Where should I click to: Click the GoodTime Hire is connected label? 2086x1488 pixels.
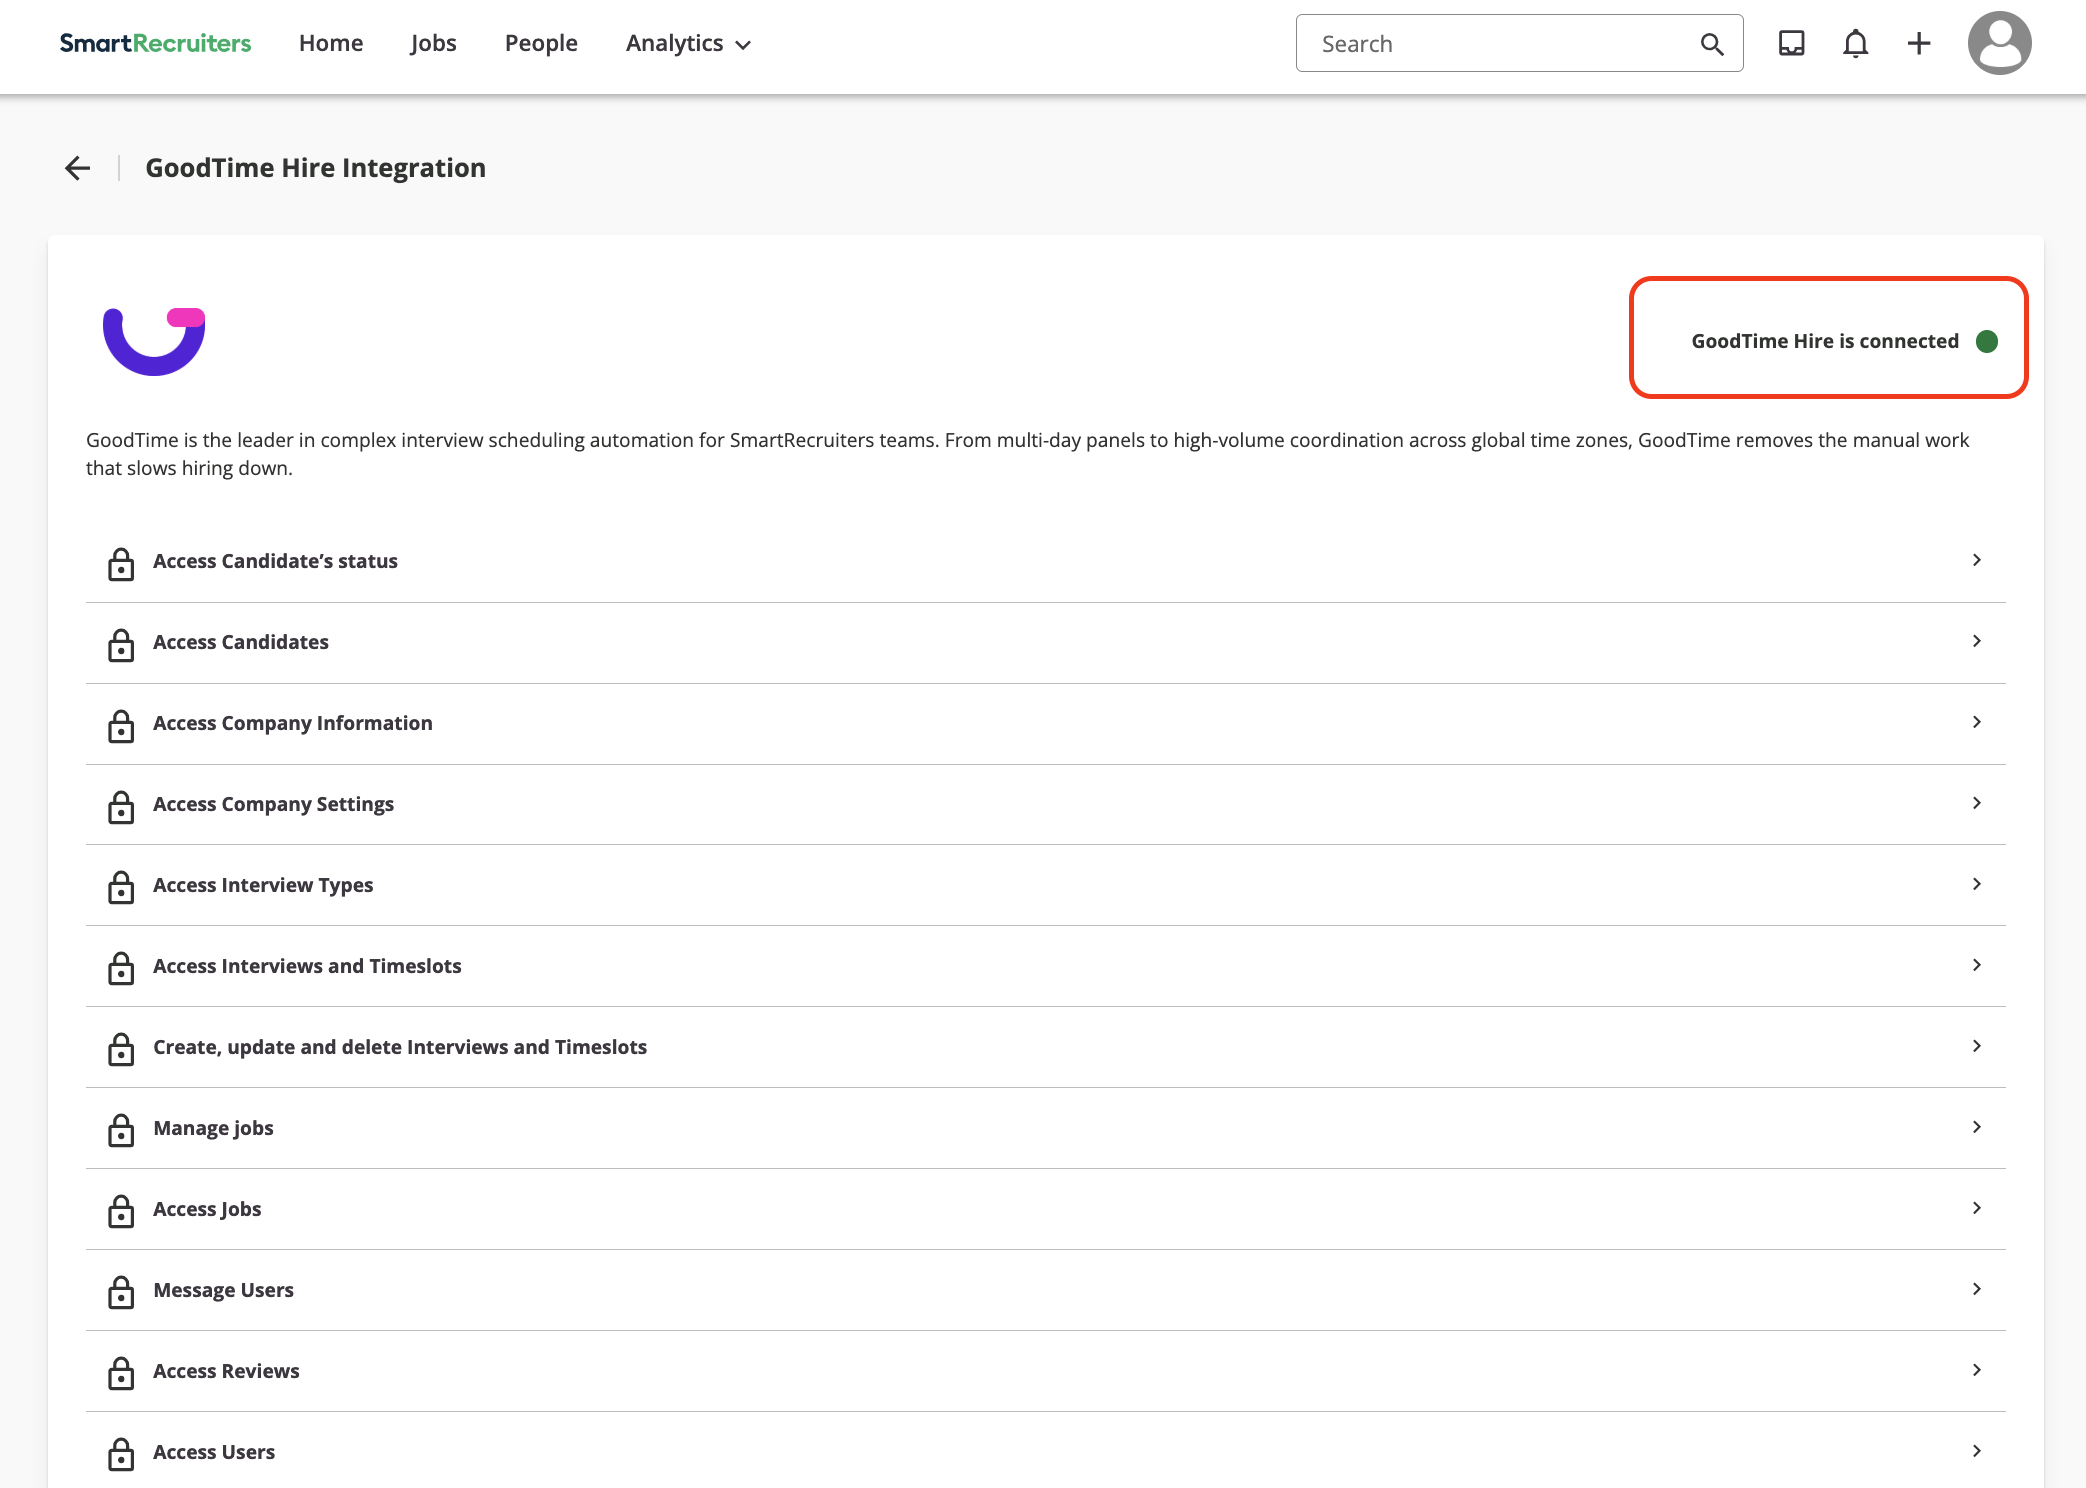(1825, 341)
